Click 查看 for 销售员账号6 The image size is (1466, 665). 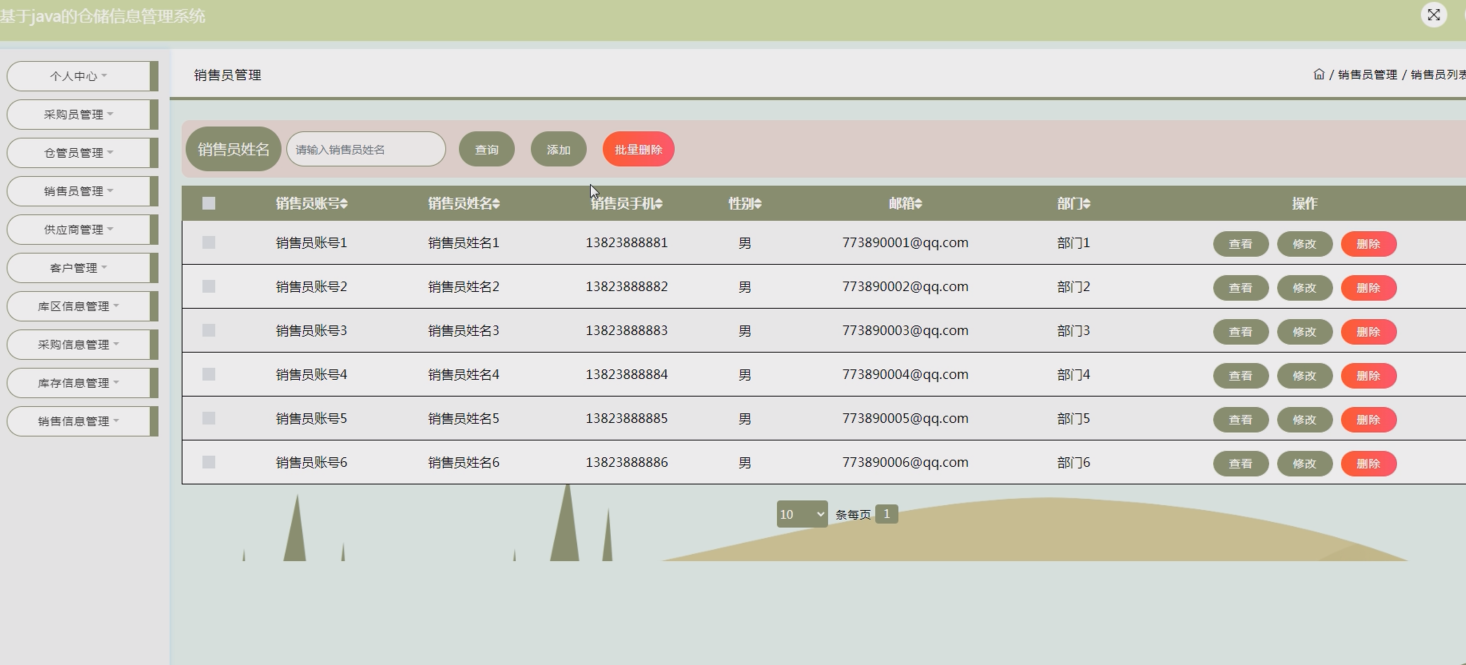[1241, 464]
